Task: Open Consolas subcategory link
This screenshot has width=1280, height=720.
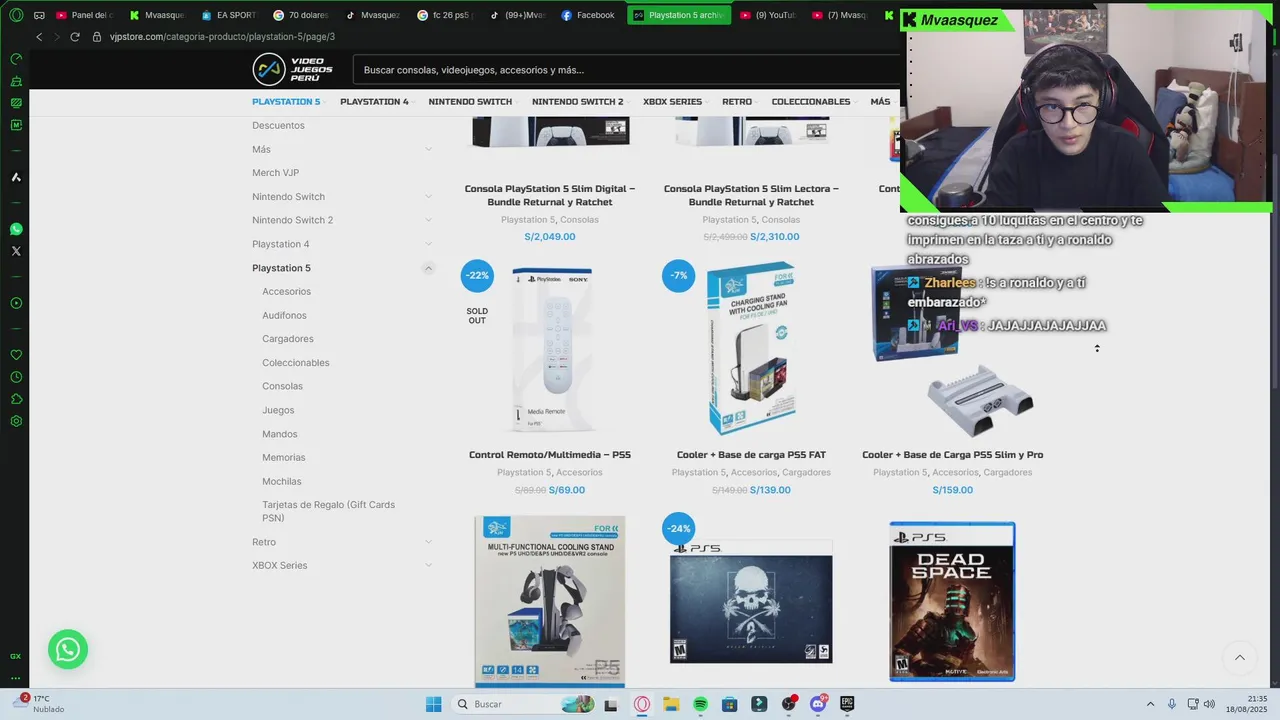Action: (282, 386)
